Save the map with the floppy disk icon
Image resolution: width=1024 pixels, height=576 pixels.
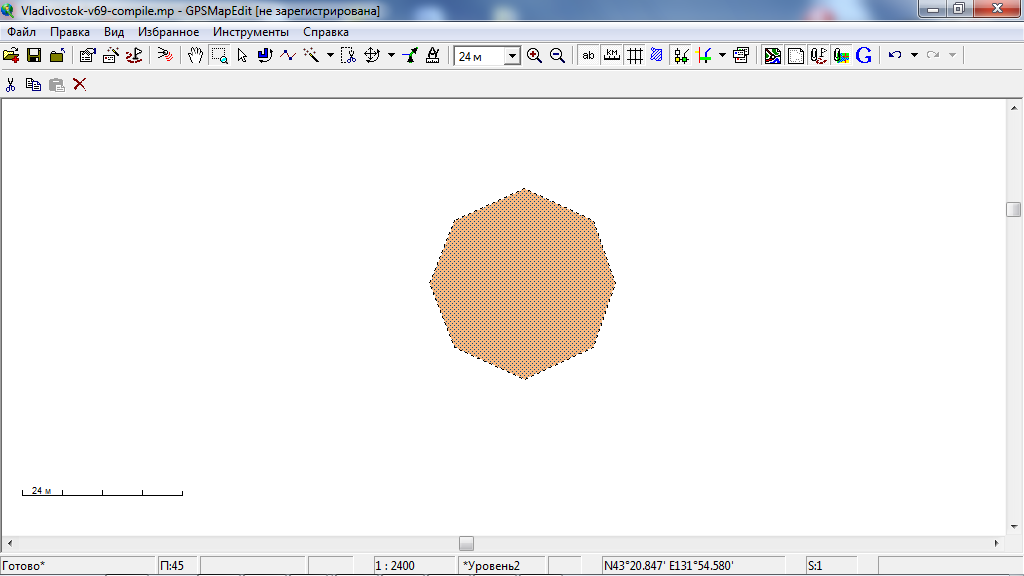click(x=34, y=56)
